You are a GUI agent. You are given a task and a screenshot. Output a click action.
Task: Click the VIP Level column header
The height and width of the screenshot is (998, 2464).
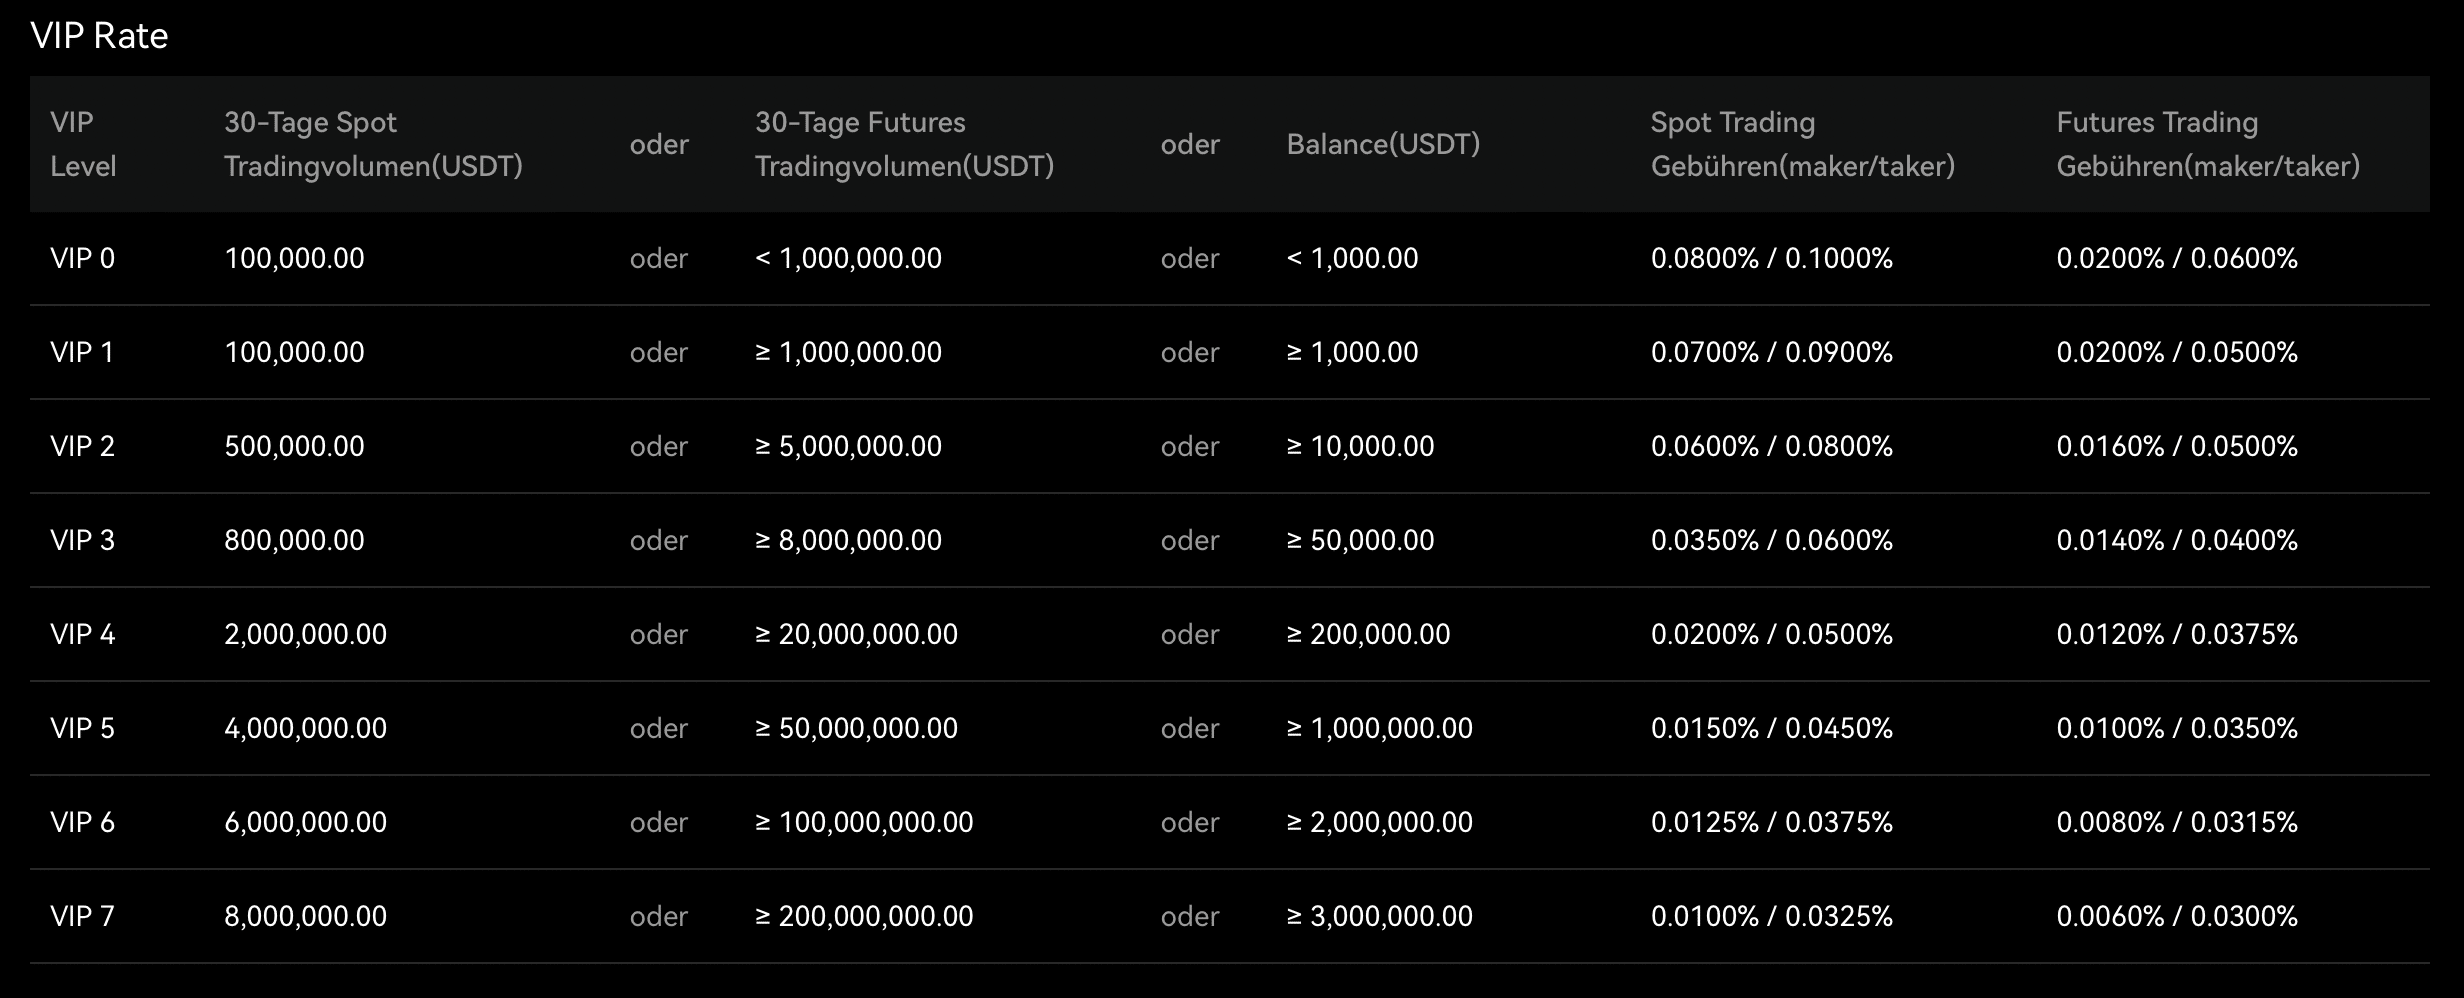click(83, 144)
